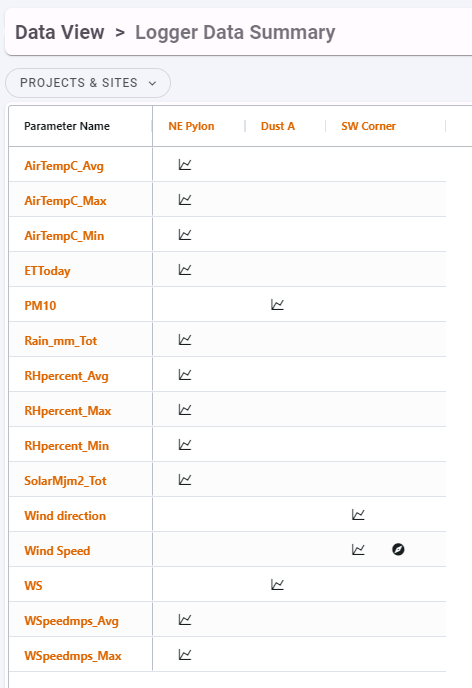Viewport: 472px width, 688px height.
Task: Click the Projects & Sites chevron arrow
Action: point(152,83)
